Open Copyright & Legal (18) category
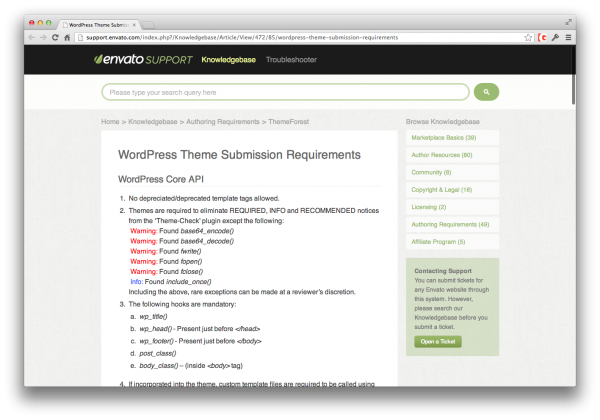The image size is (600, 420). (x=452, y=190)
